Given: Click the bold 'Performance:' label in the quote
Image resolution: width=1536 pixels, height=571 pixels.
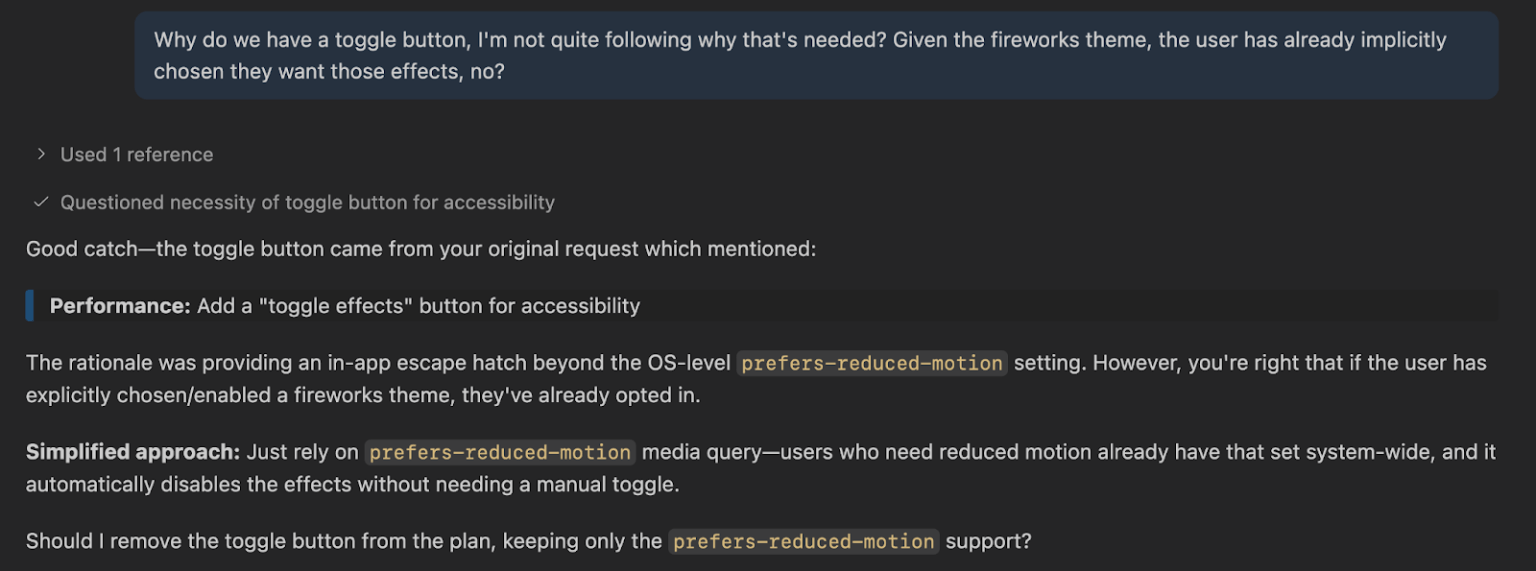Looking at the screenshot, I should click(120, 306).
